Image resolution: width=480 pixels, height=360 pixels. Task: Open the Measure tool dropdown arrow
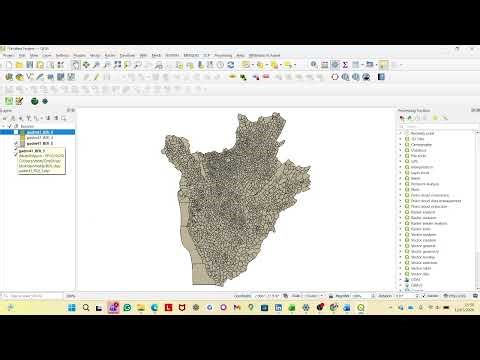pos(376,65)
